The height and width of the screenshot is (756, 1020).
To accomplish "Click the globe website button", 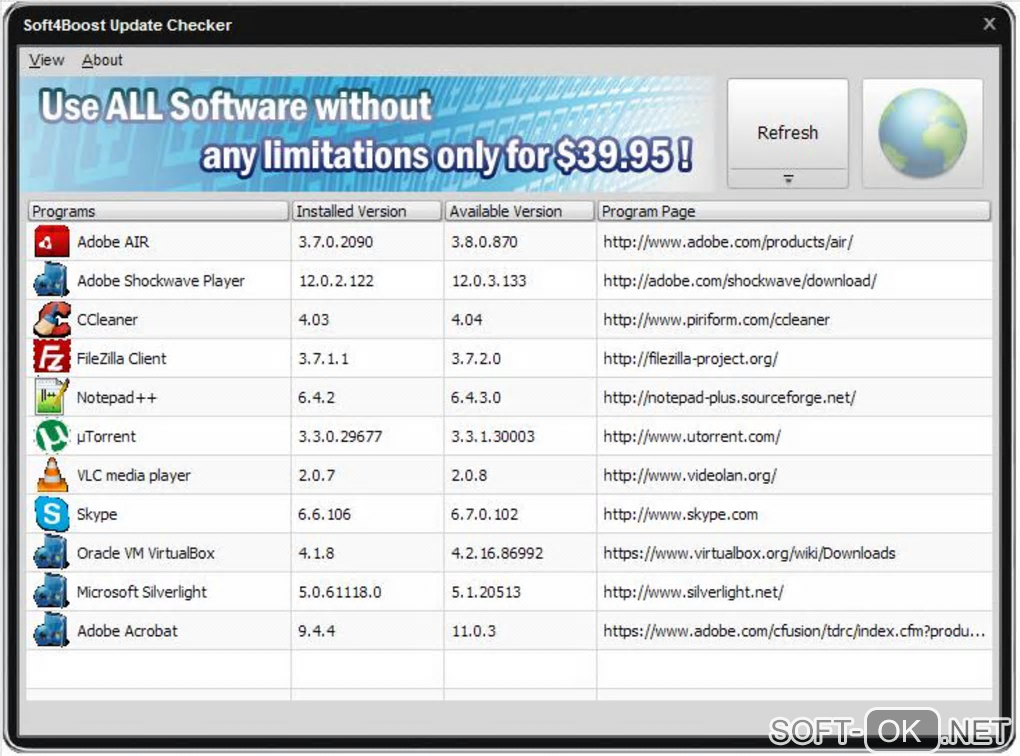I will [922, 133].
